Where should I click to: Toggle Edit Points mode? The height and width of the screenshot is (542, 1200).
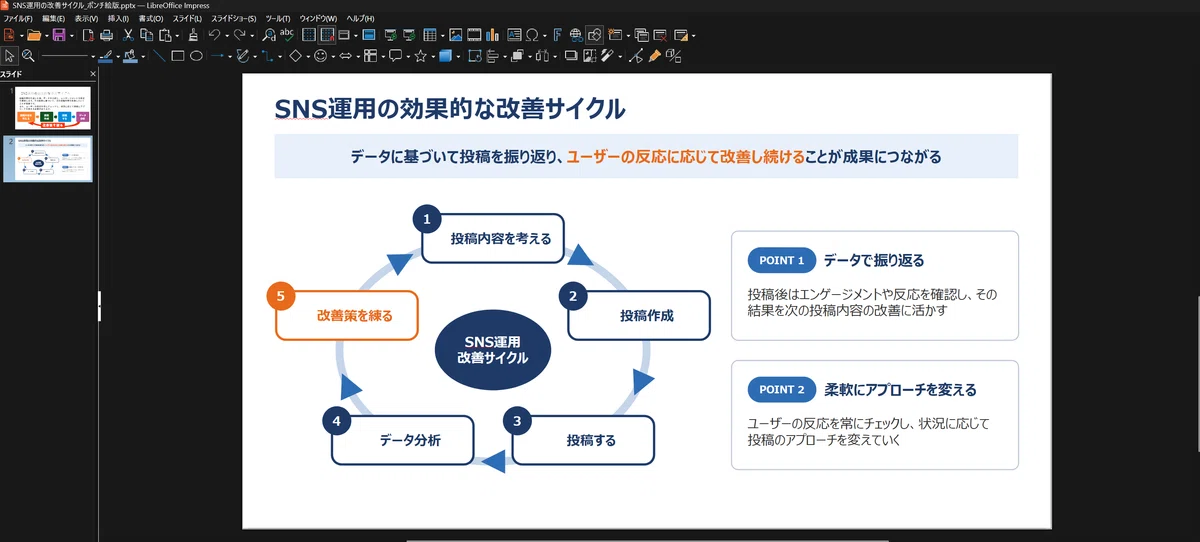635,56
